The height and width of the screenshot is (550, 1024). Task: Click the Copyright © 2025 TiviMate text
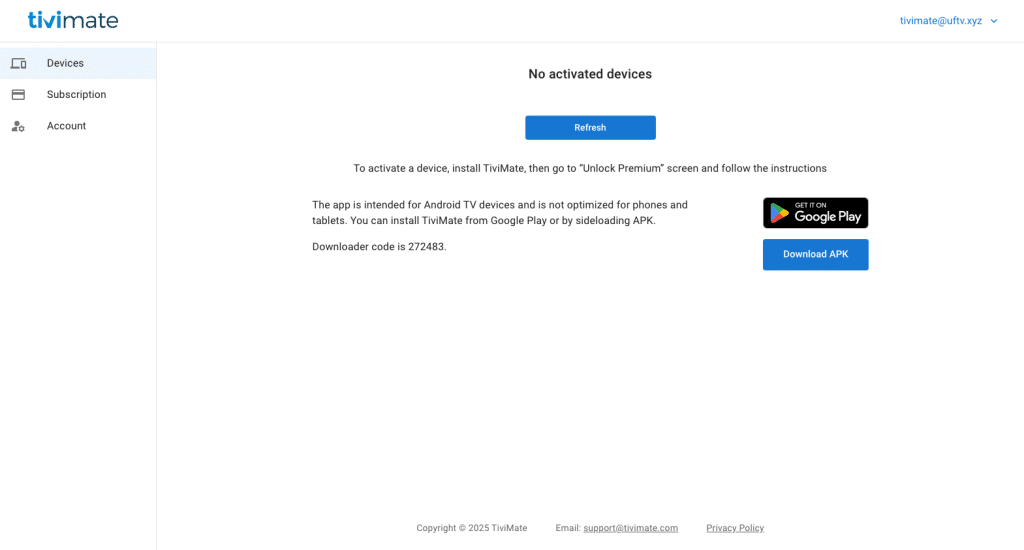coord(472,528)
